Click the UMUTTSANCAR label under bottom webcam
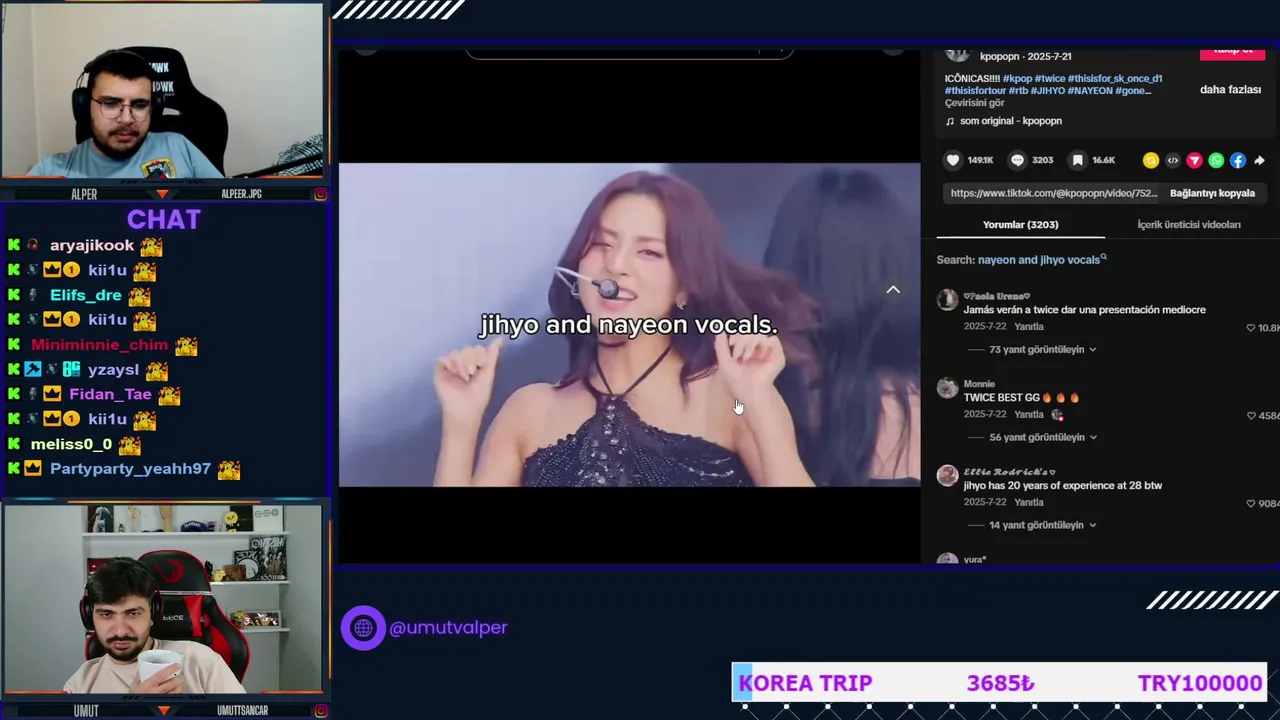 [x=242, y=711]
